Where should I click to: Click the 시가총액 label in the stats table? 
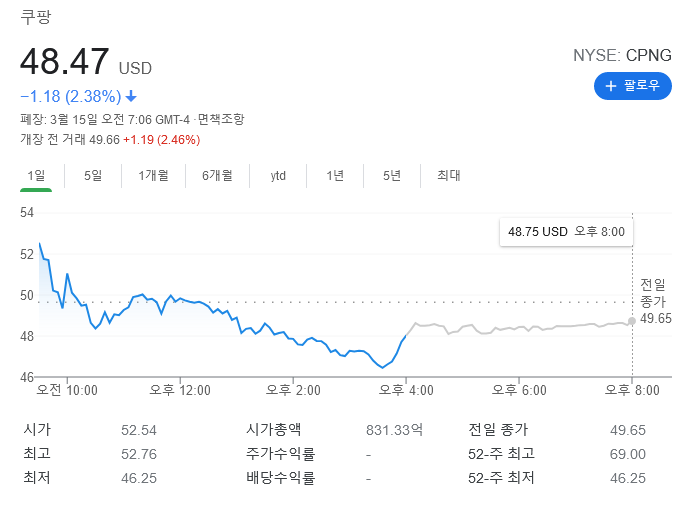point(275,429)
